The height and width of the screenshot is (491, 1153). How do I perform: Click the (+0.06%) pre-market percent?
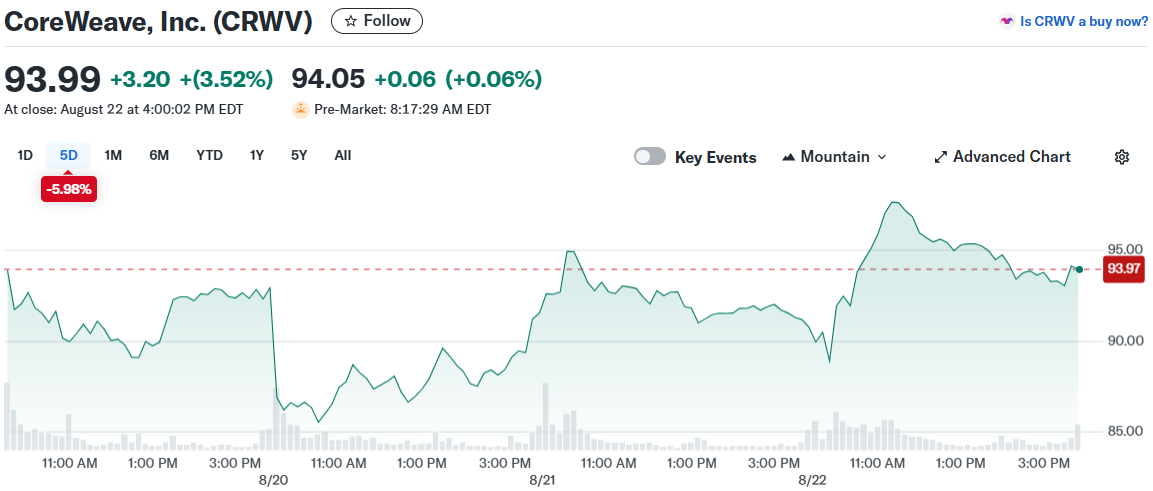493,79
